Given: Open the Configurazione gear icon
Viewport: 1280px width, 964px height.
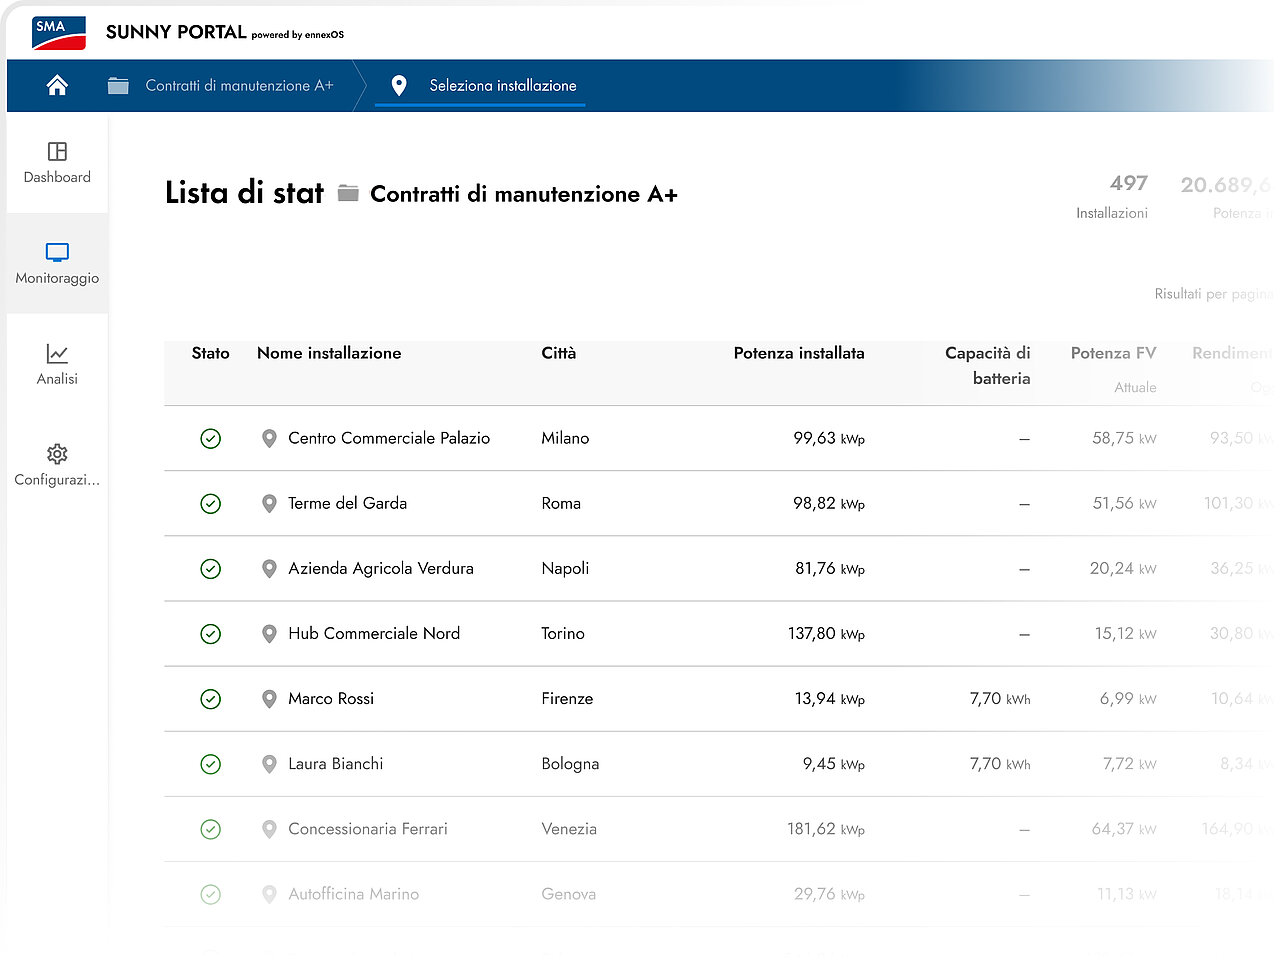Looking at the screenshot, I should coord(57,454).
